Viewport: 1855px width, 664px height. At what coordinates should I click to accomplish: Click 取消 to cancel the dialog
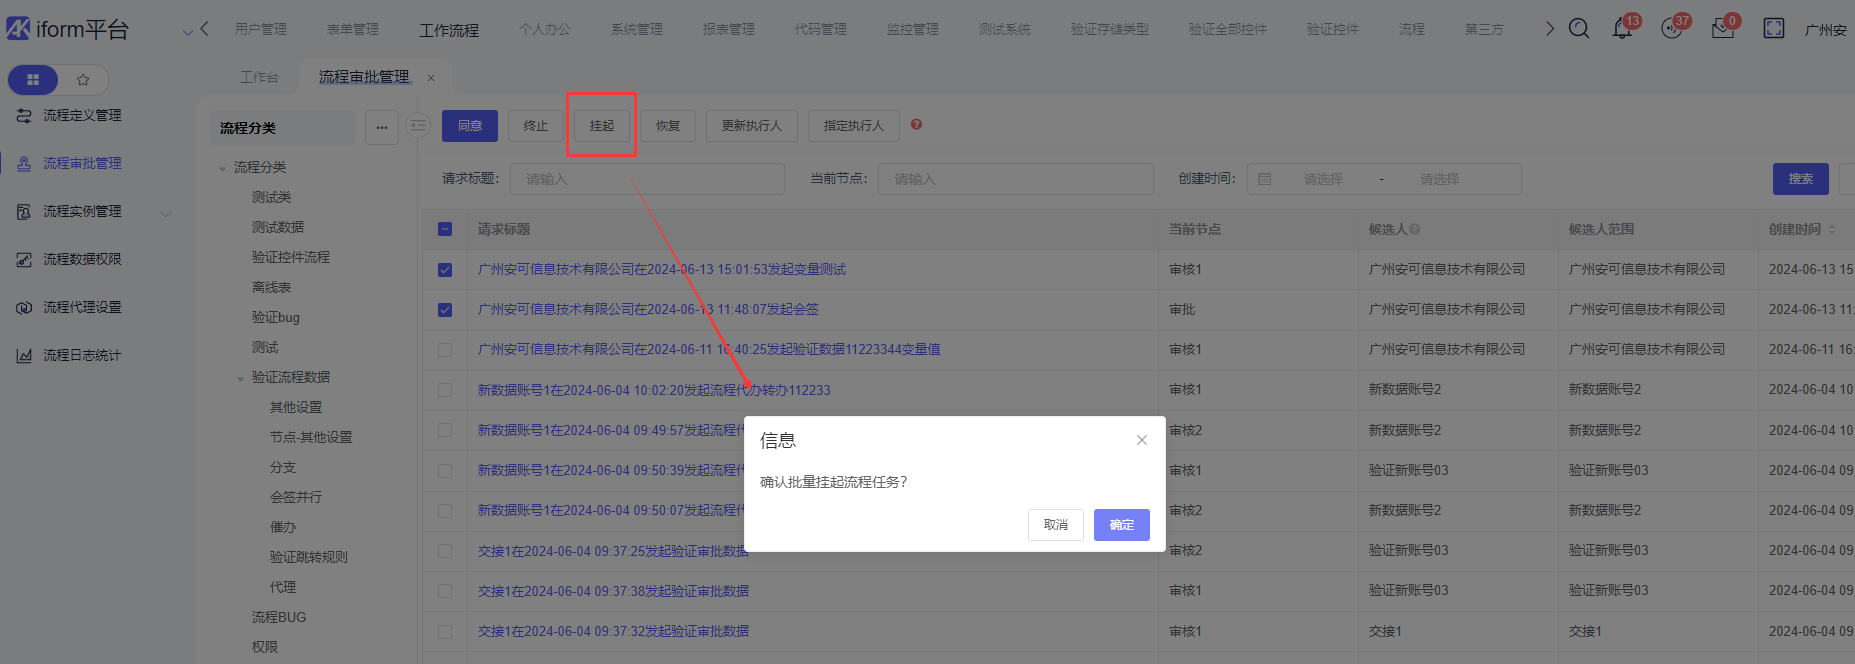(1055, 525)
